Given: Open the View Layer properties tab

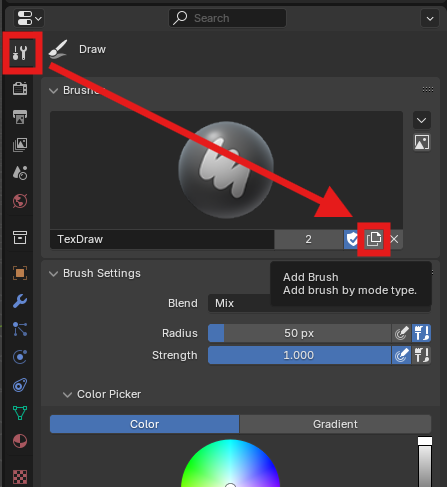Looking at the screenshot, I should [x=20, y=145].
